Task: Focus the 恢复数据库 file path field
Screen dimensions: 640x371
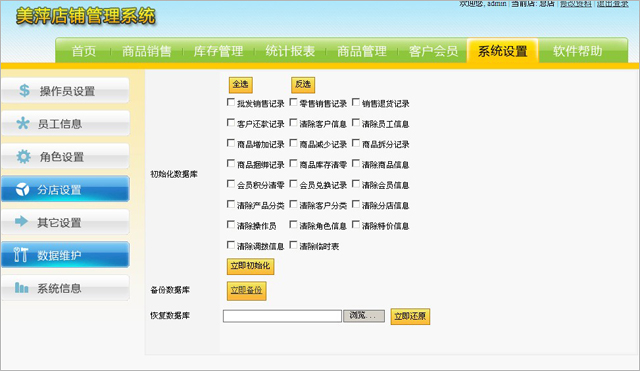Action: tap(282, 316)
